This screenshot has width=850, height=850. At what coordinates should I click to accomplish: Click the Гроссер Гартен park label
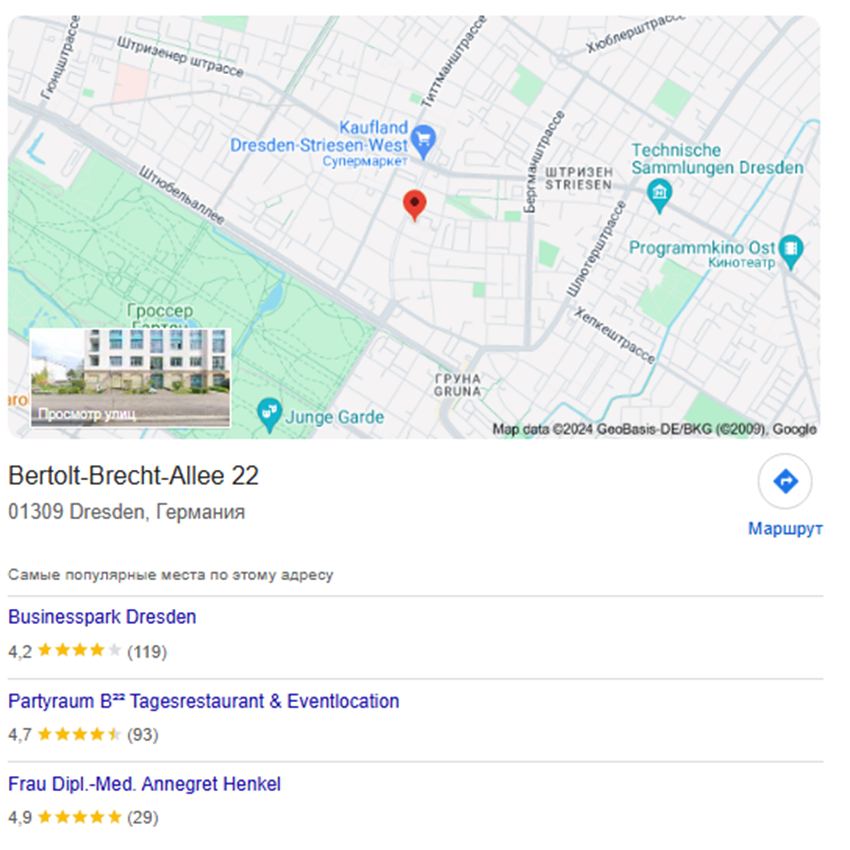coord(160,316)
